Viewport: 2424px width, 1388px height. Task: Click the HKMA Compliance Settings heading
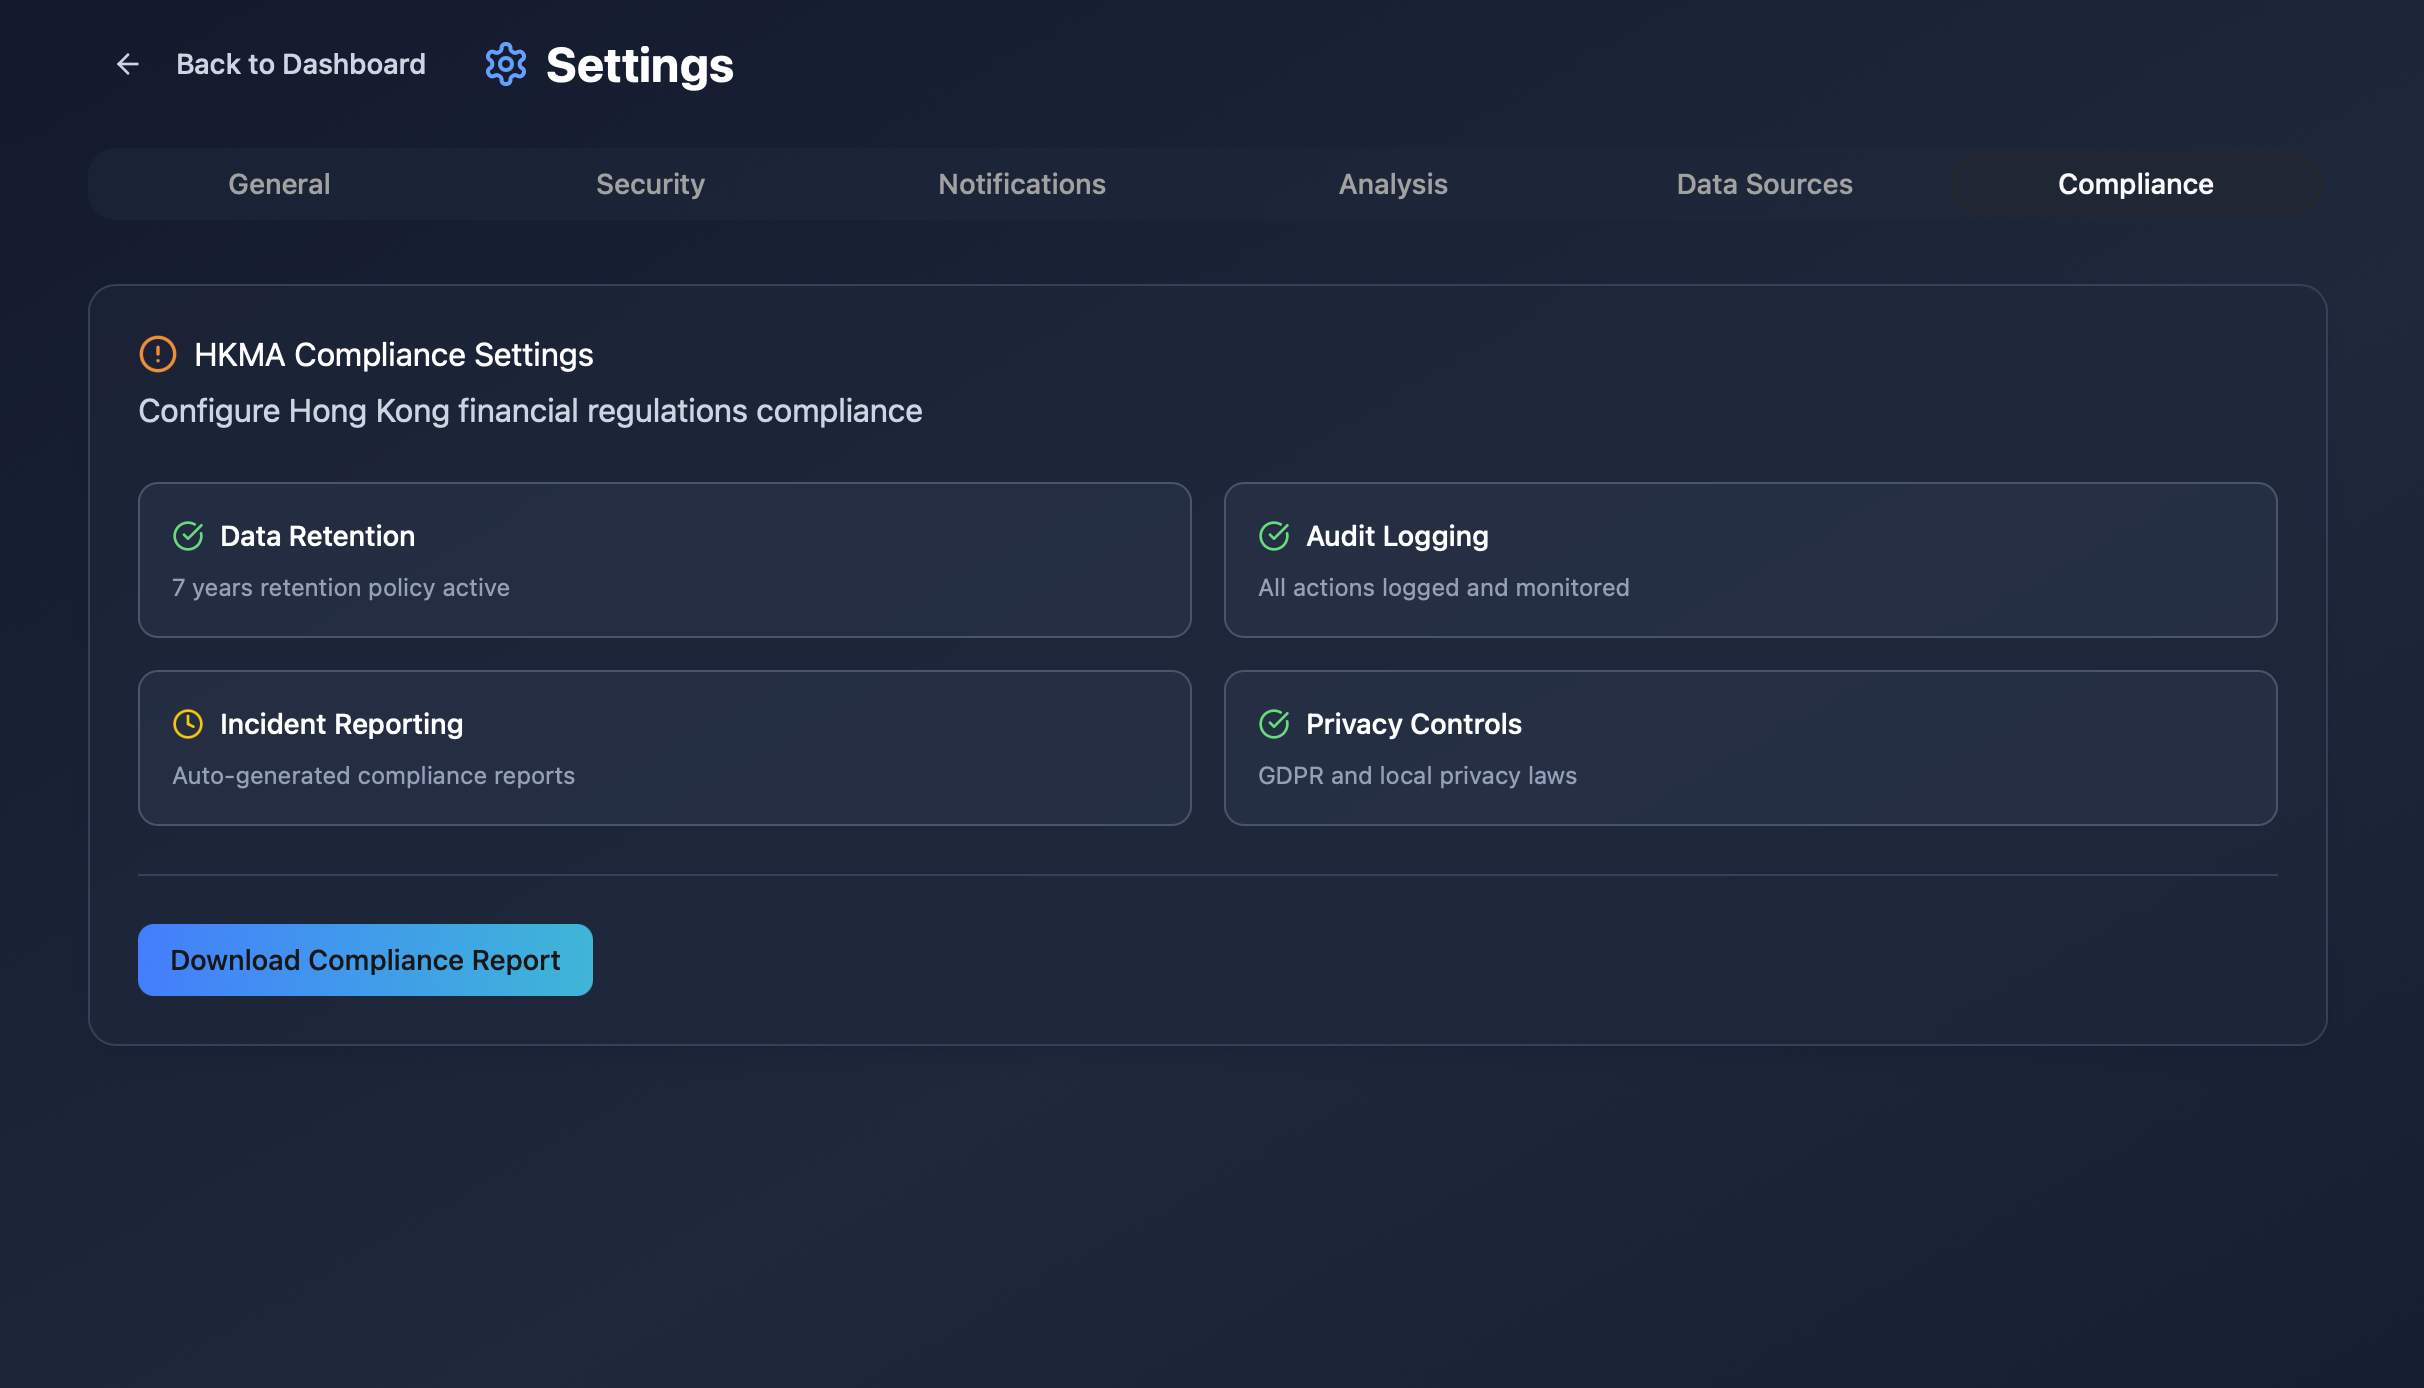tap(393, 354)
